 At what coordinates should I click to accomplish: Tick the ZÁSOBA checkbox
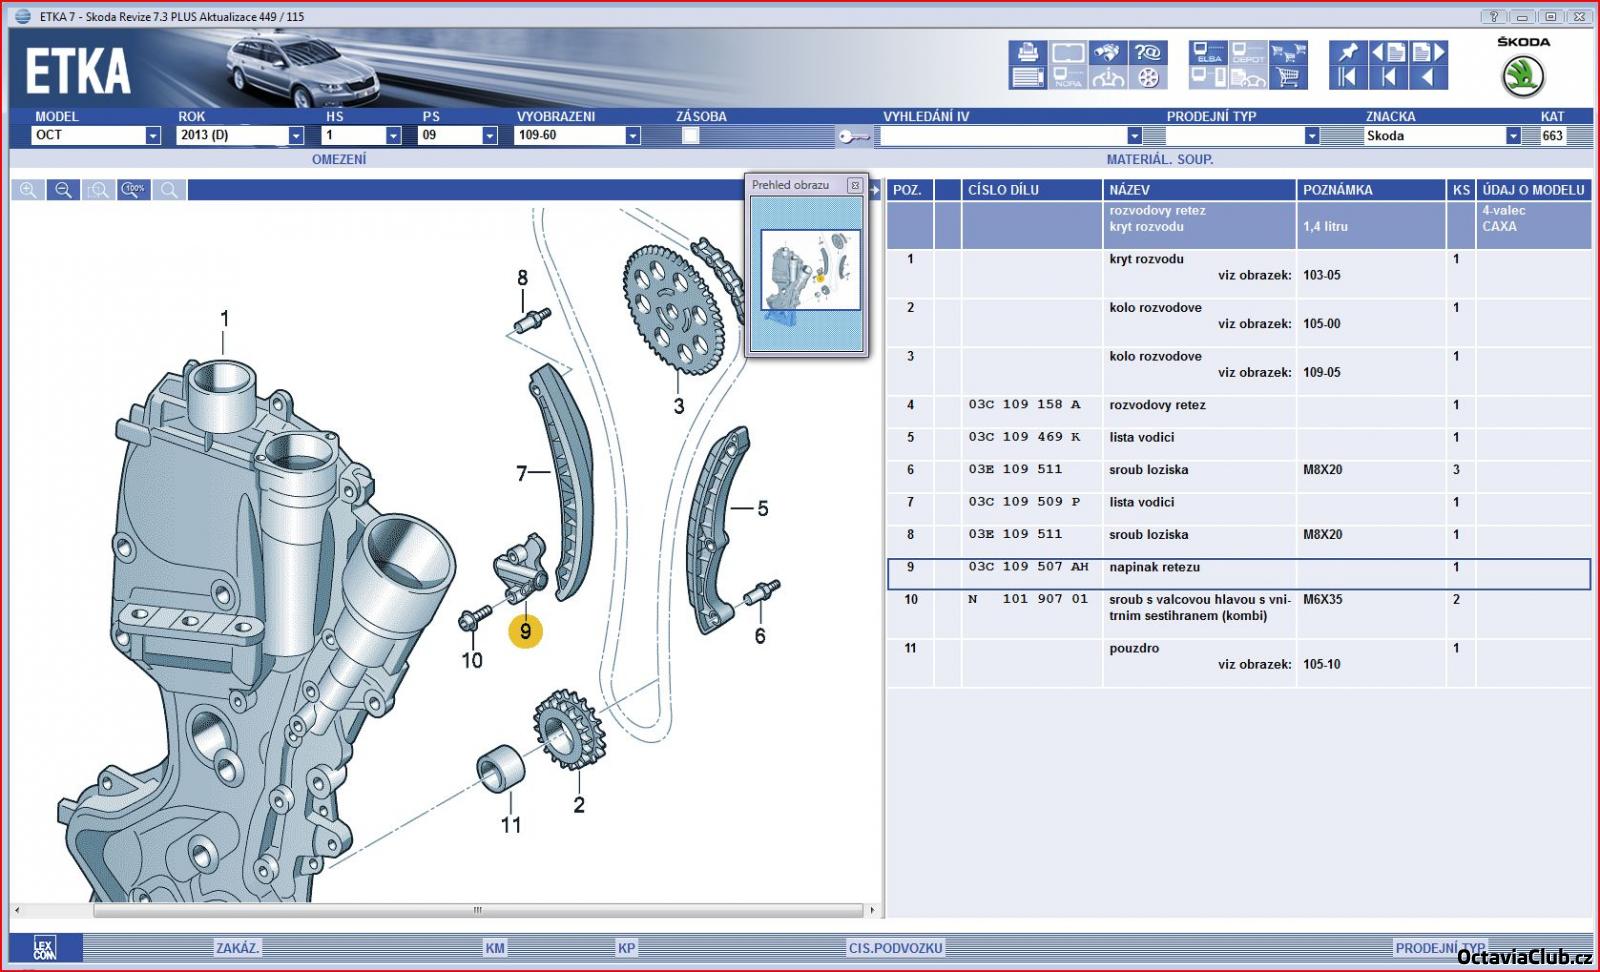pyautogui.click(x=690, y=136)
